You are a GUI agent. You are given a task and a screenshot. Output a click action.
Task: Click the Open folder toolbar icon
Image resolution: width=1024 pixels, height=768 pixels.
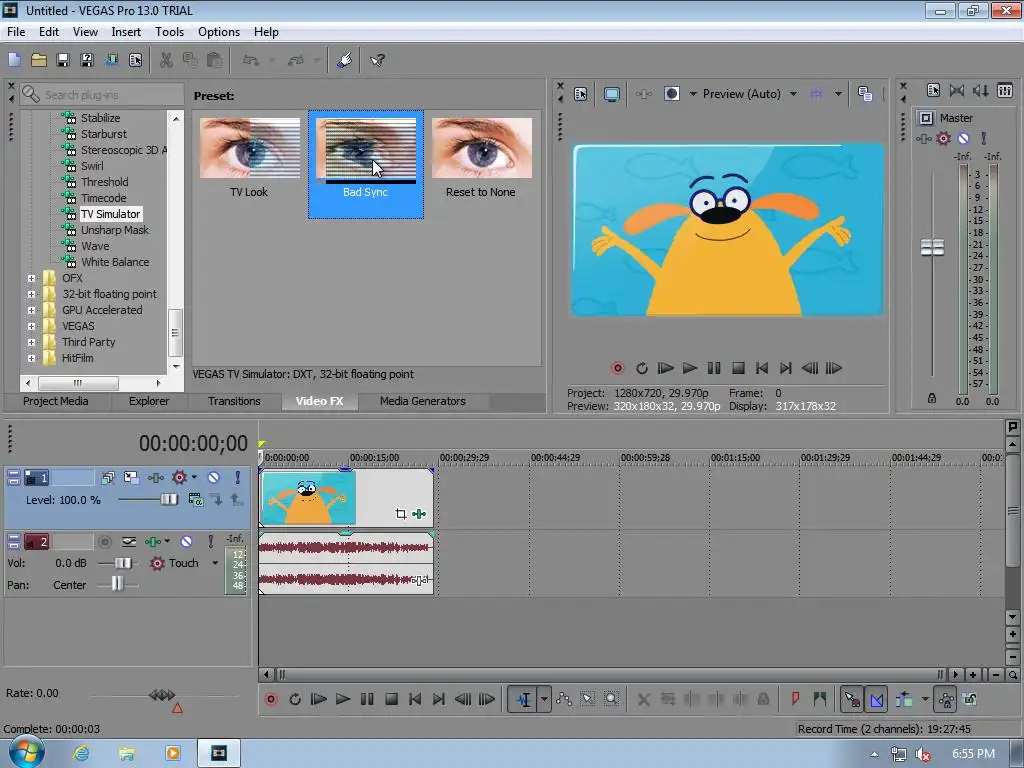coord(39,60)
